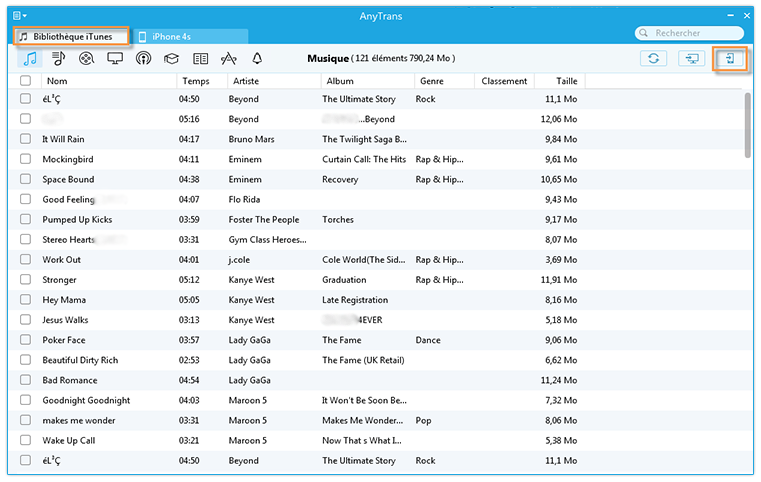
Task: Click the vertical scrollbar thumb
Action: point(747,125)
